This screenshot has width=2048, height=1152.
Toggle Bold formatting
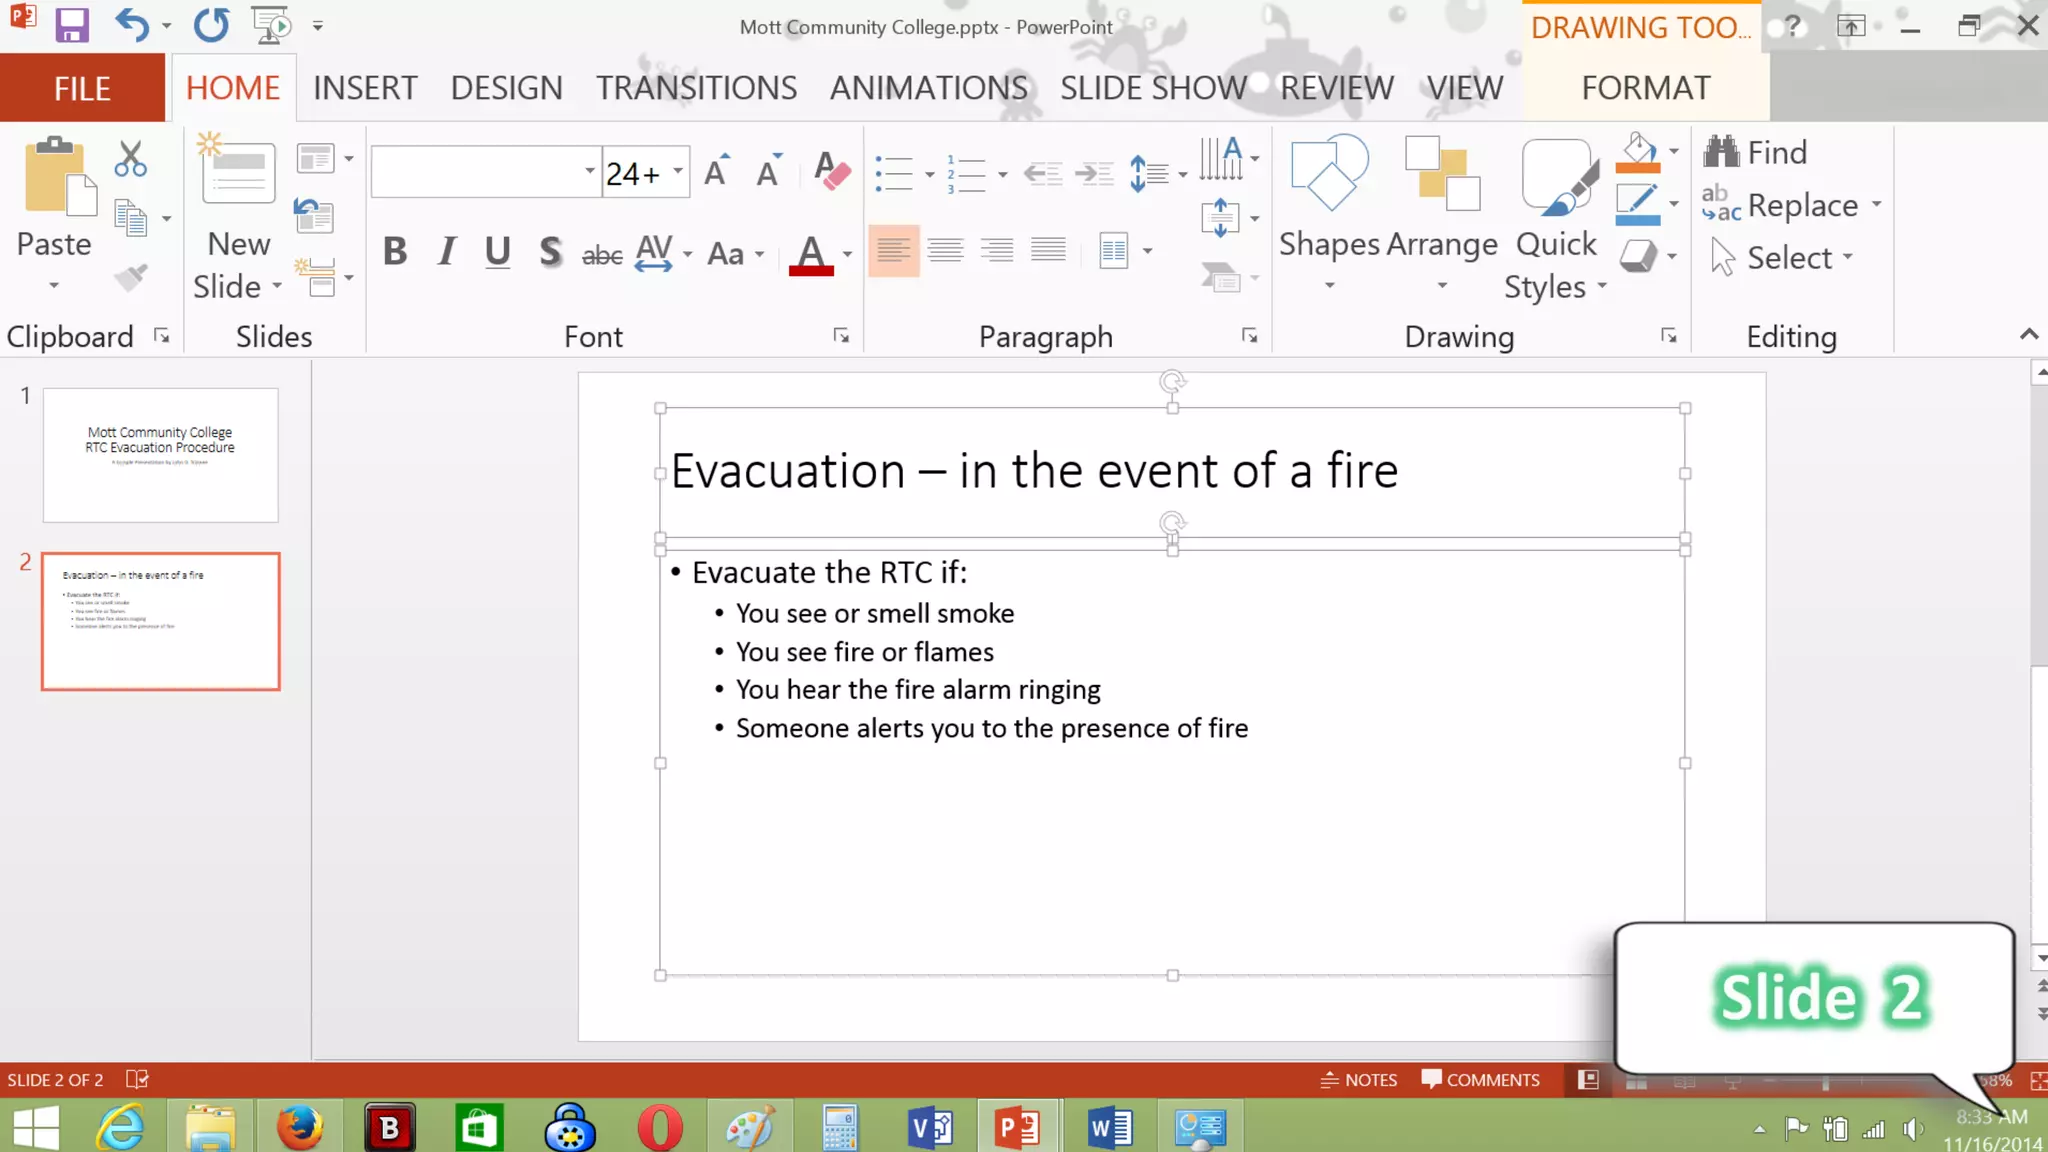pos(395,252)
